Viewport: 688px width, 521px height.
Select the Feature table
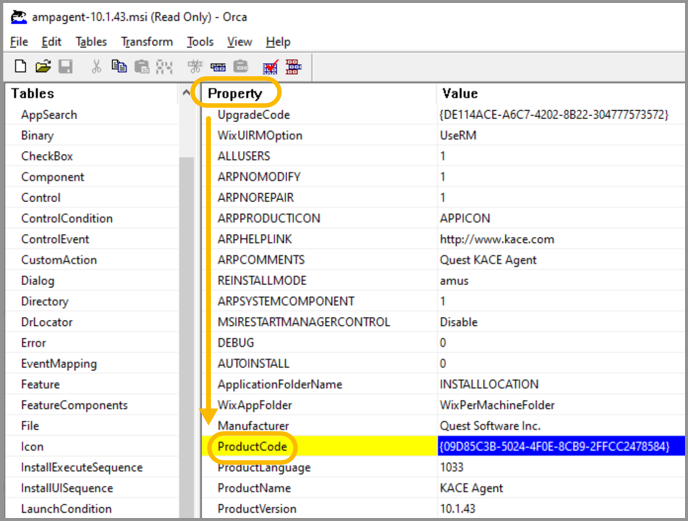(40, 384)
